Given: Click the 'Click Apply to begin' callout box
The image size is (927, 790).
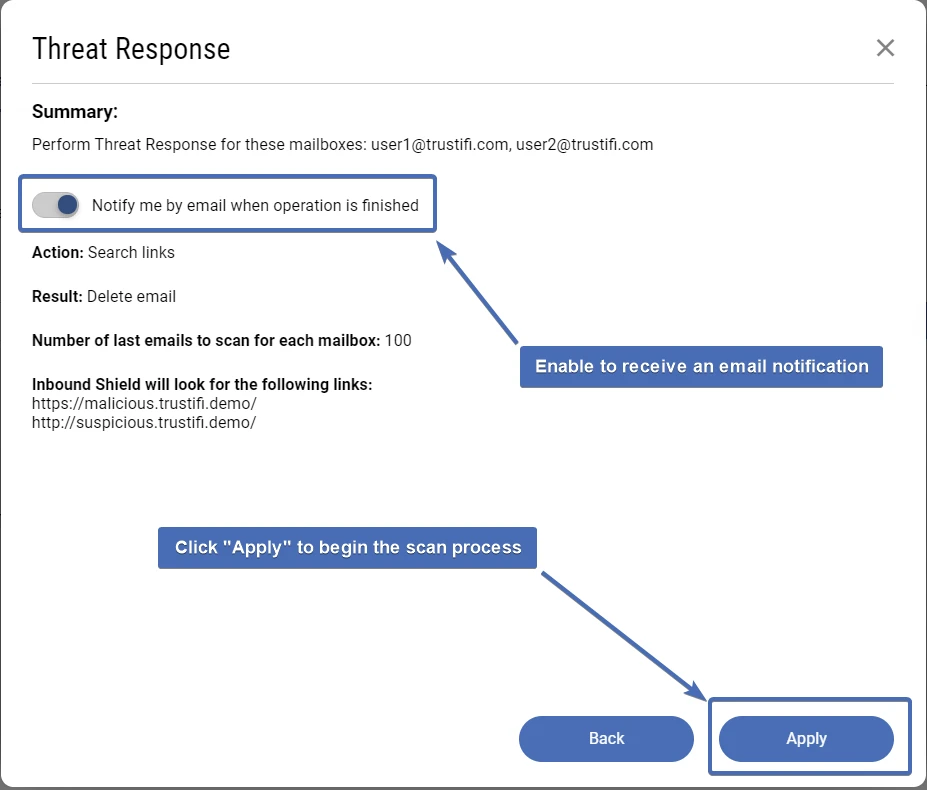Looking at the screenshot, I should pyautogui.click(x=347, y=548).
